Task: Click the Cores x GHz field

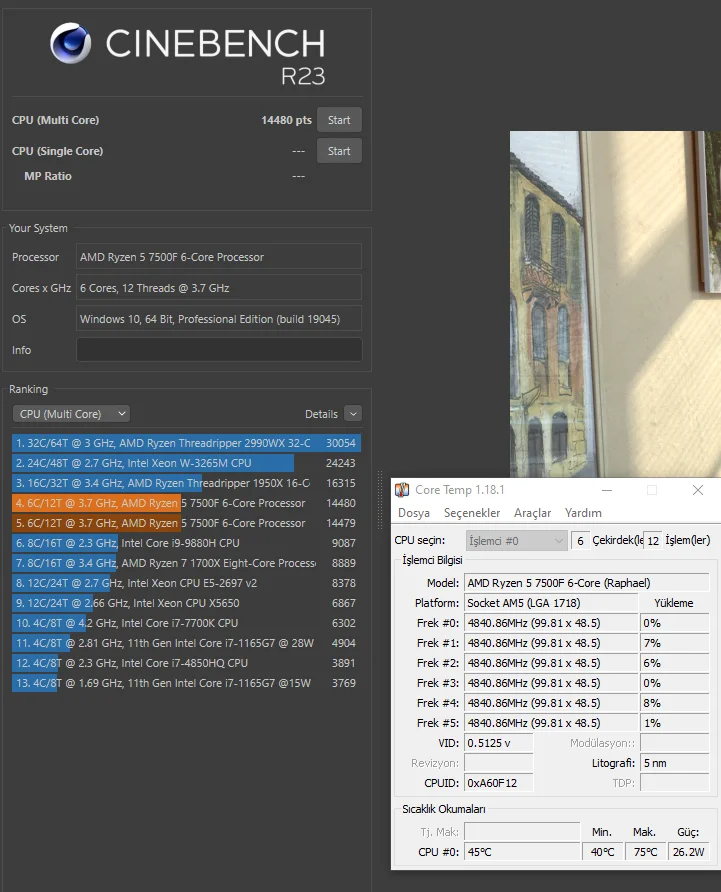Action: pos(219,288)
